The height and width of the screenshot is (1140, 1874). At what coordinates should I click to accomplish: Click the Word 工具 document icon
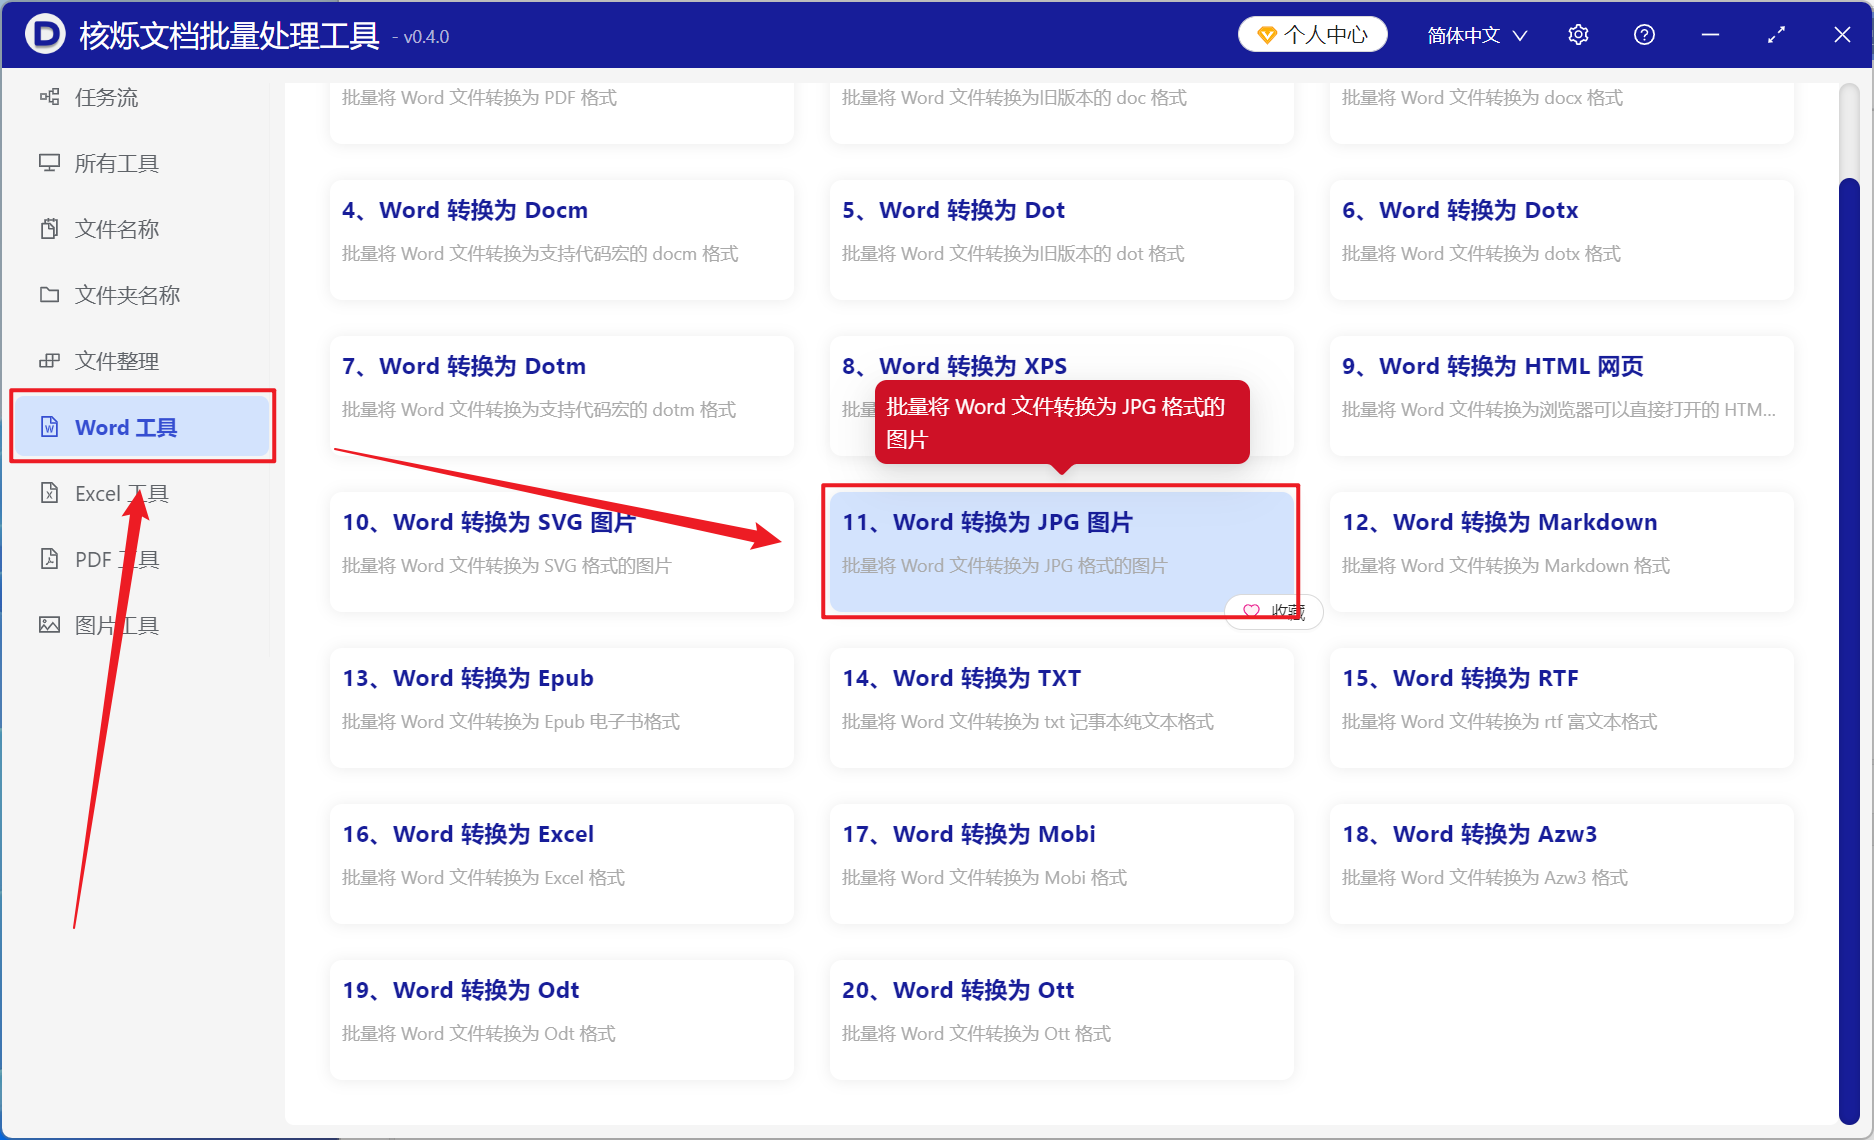pyautogui.click(x=49, y=427)
